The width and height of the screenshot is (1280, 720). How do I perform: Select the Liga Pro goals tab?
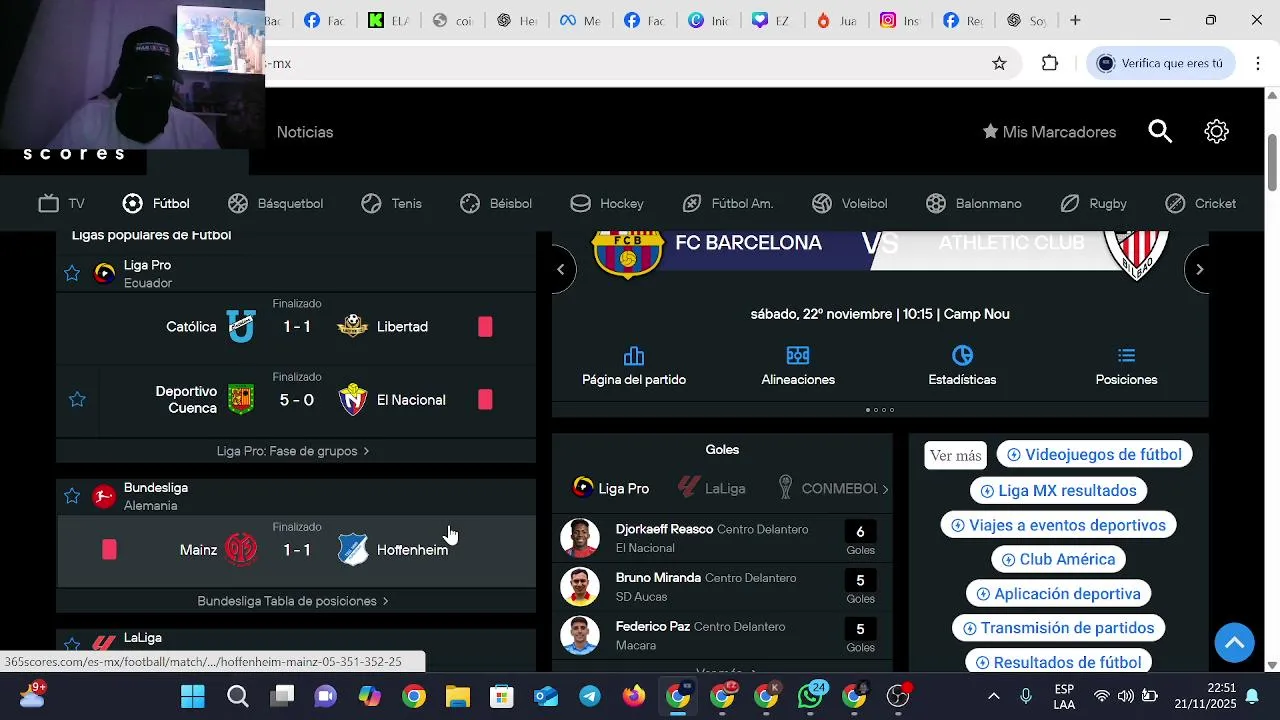pyautogui.click(x=610, y=488)
